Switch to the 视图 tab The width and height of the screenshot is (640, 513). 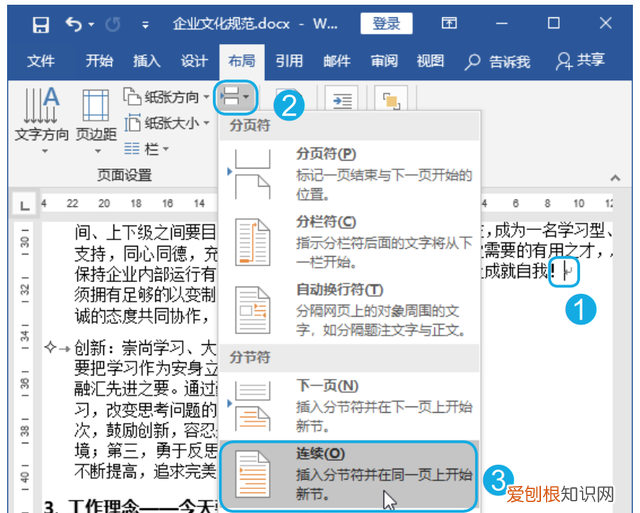pyautogui.click(x=430, y=61)
